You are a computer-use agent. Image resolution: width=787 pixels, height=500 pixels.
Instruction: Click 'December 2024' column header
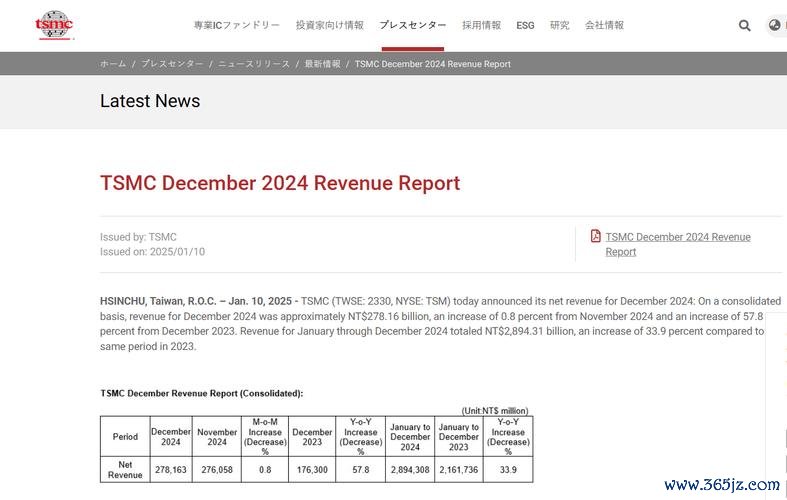pyautogui.click(x=171, y=436)
